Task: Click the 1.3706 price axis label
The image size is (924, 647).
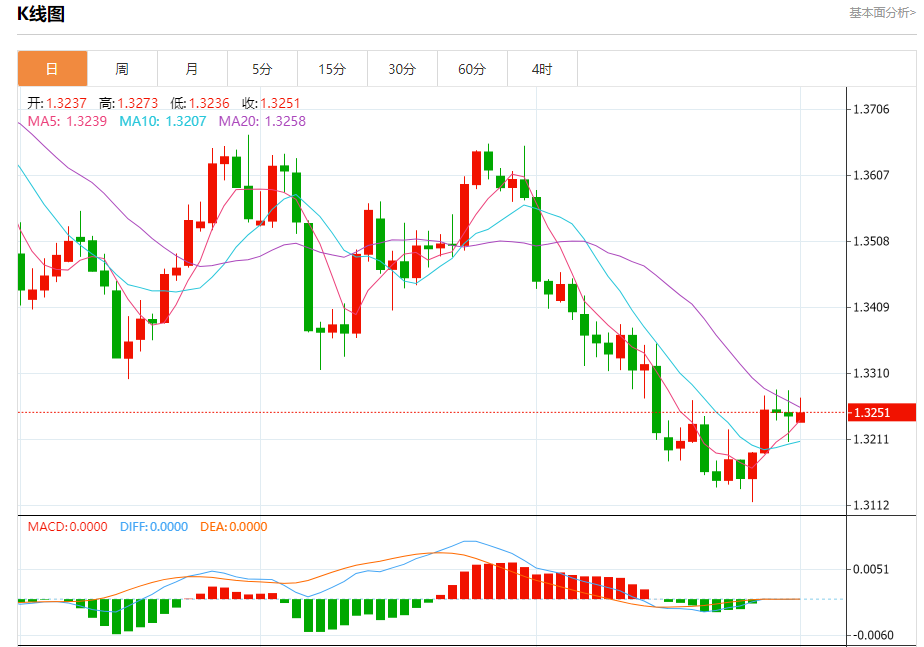Action: (872, 109)
